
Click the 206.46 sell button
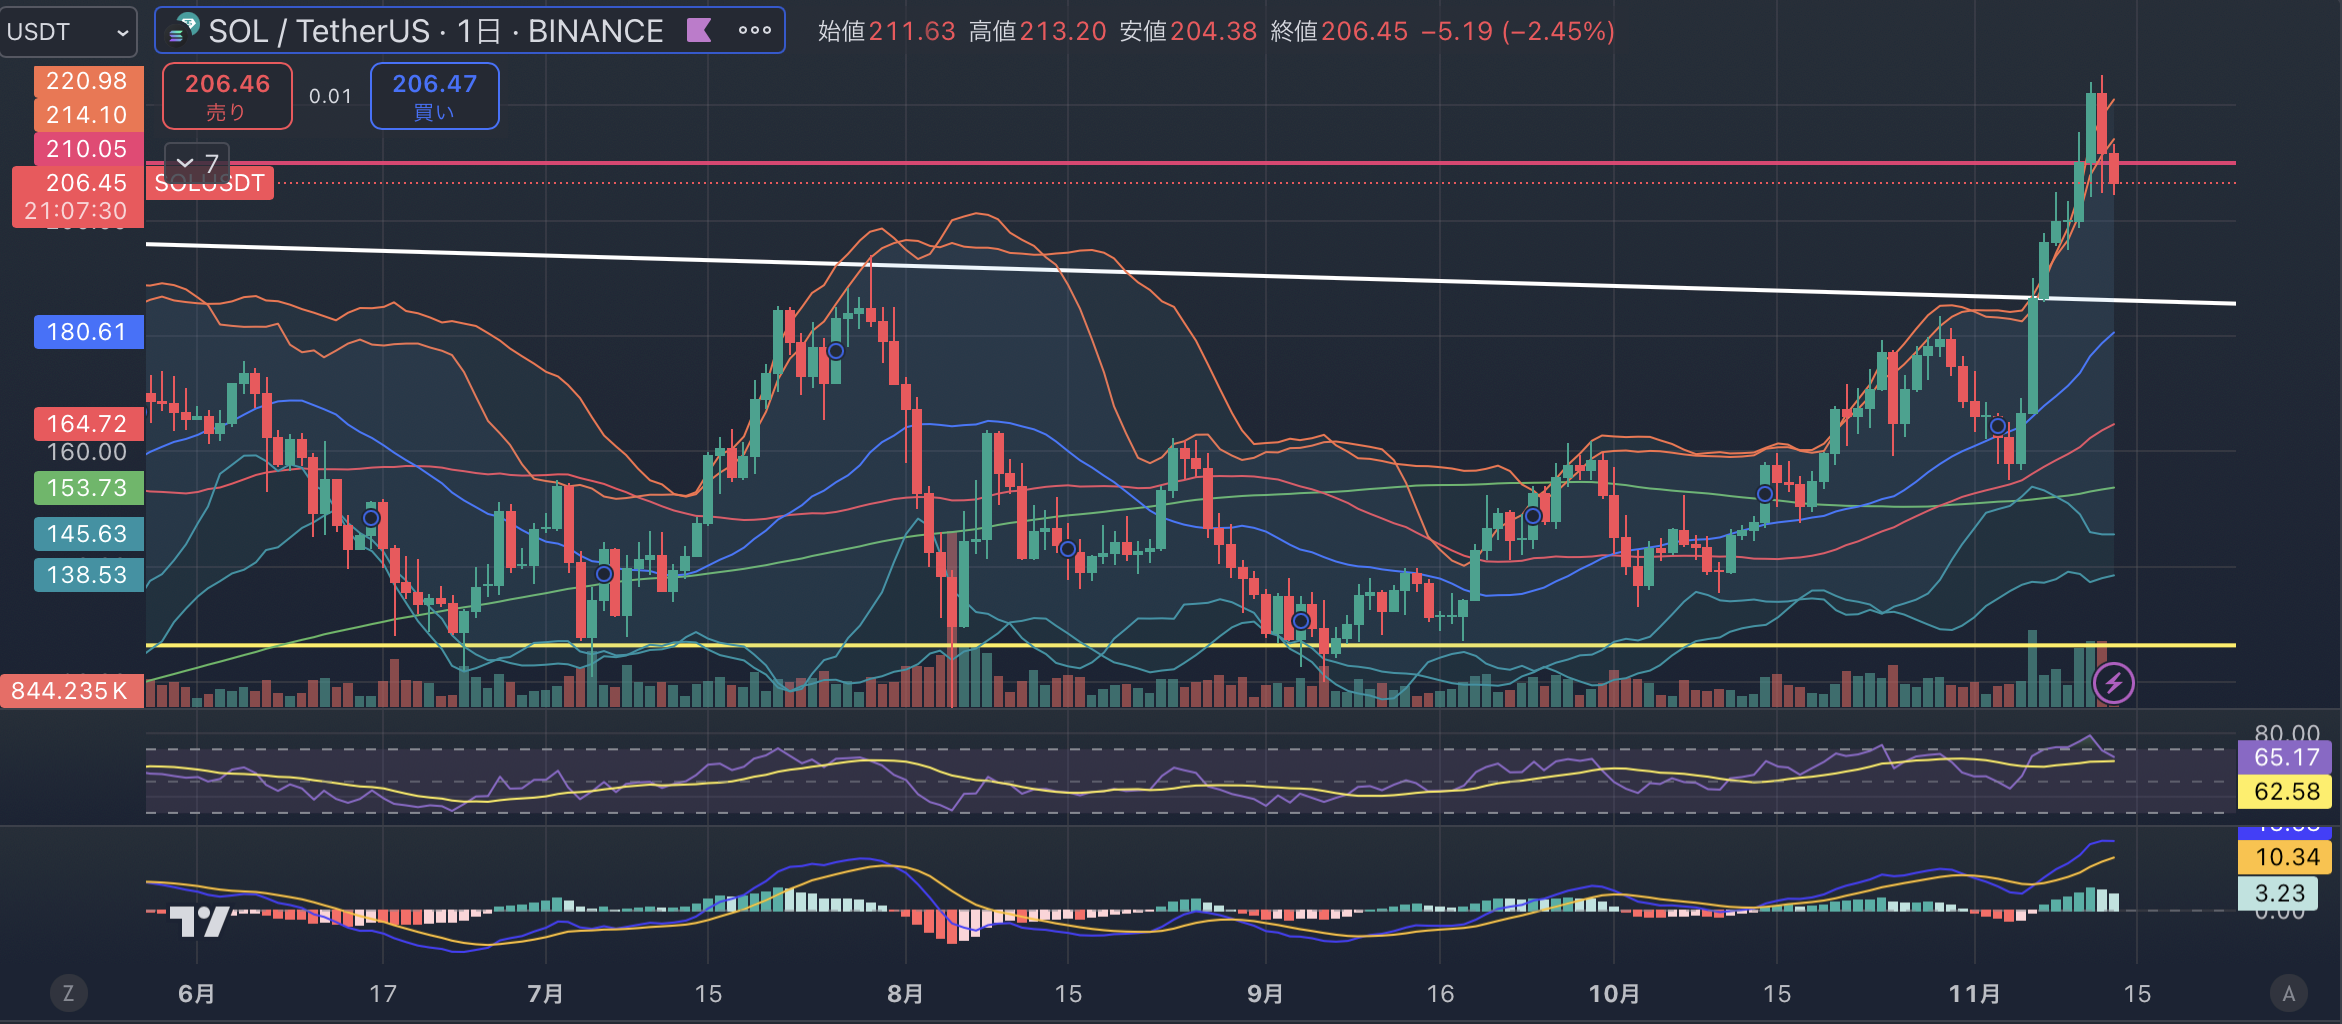(227, 96)
